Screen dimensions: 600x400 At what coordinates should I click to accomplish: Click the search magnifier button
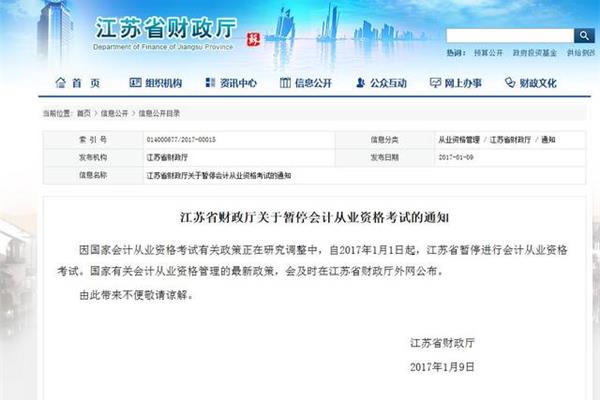[x=584, y=36]
